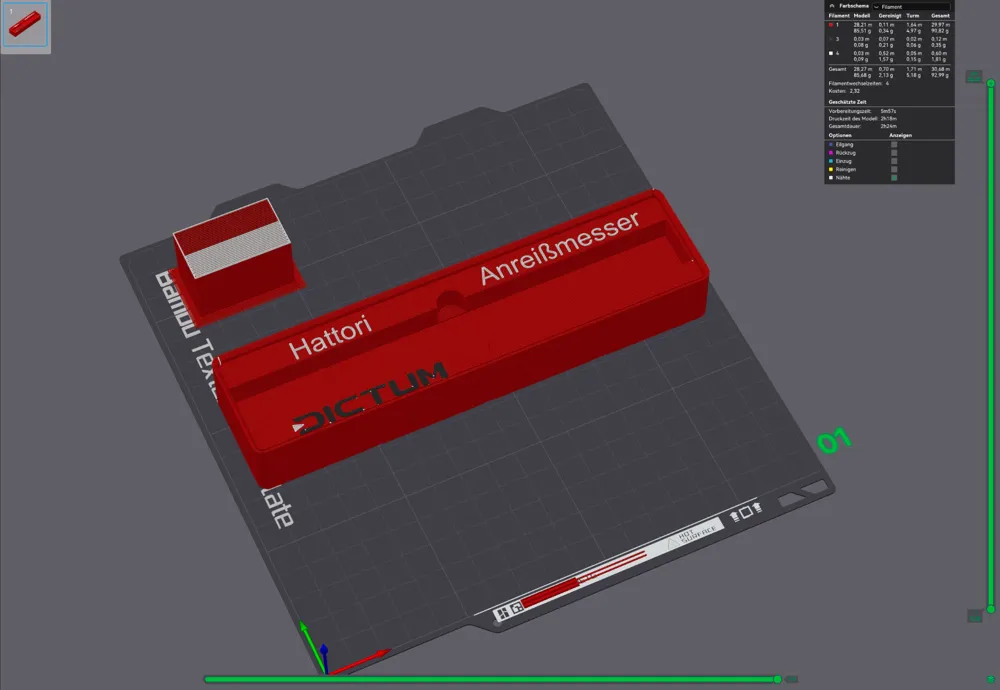Click top handle of vertical layer slider
The image size is (1000, 690).
[991, 83]
